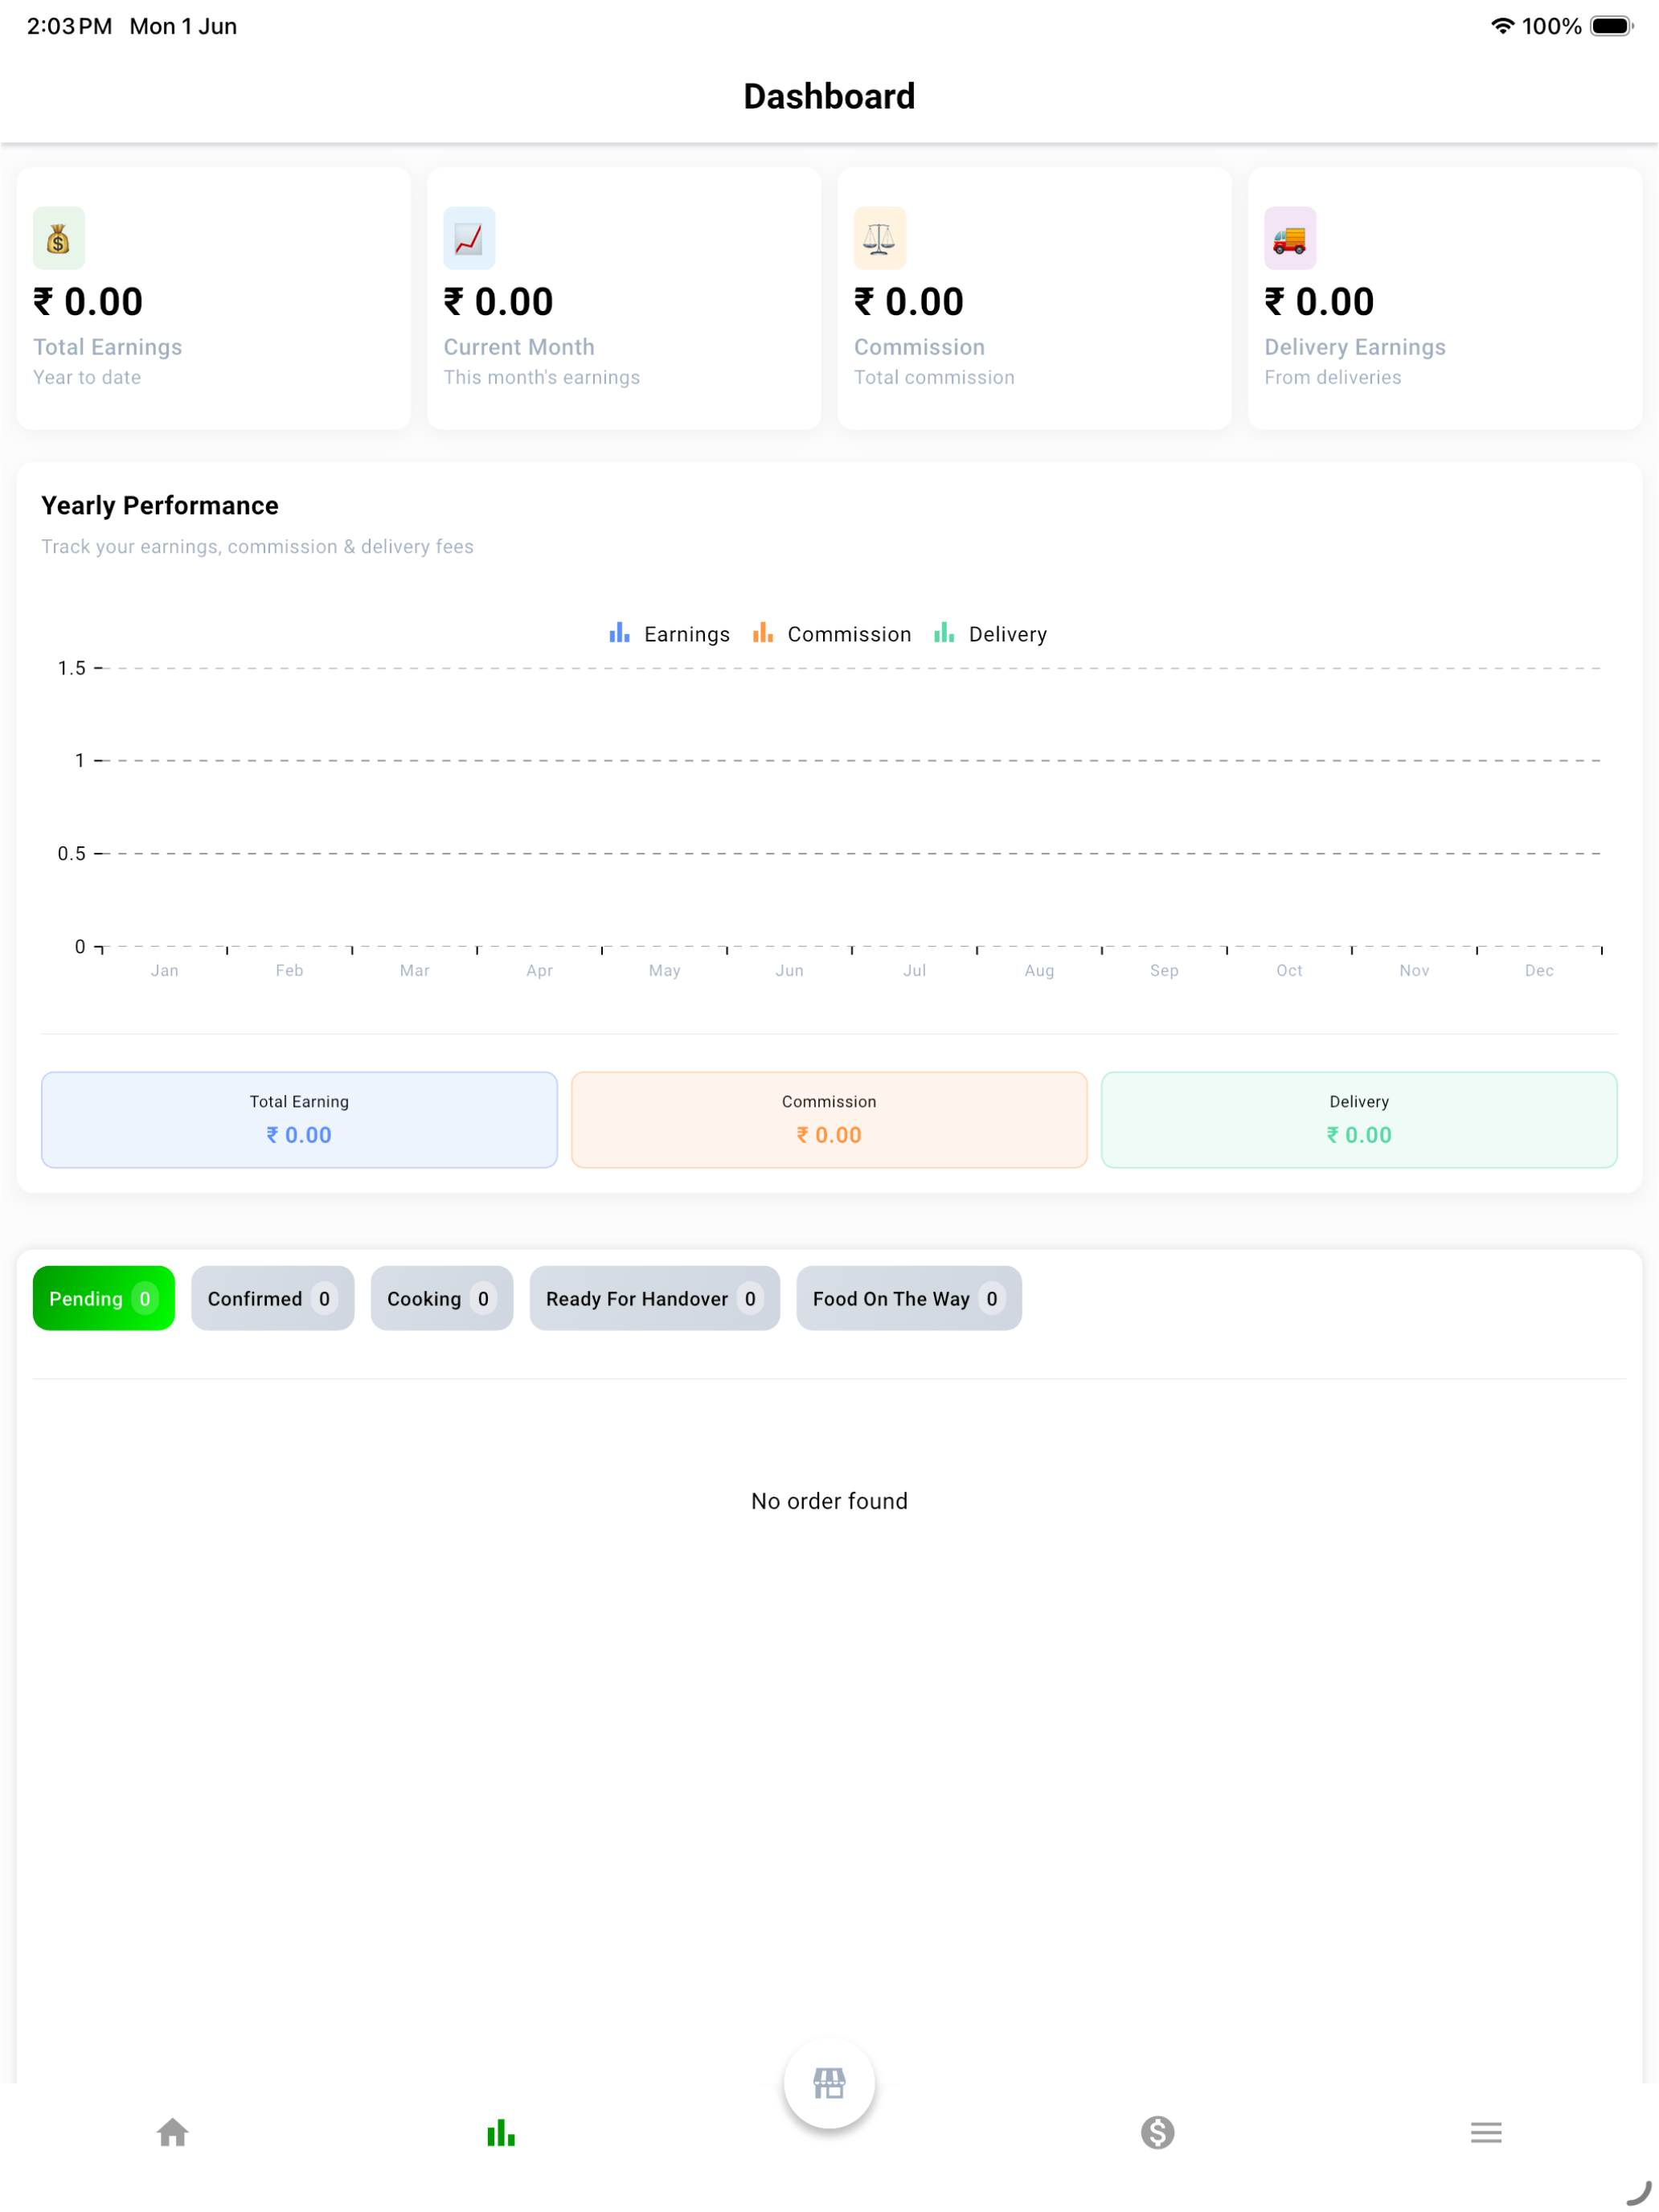The width and height of the screenshot is (1659, 2212).
Task: Tap the Commission amount in top card
Action: pyautogui.click(x=909, y=302)
